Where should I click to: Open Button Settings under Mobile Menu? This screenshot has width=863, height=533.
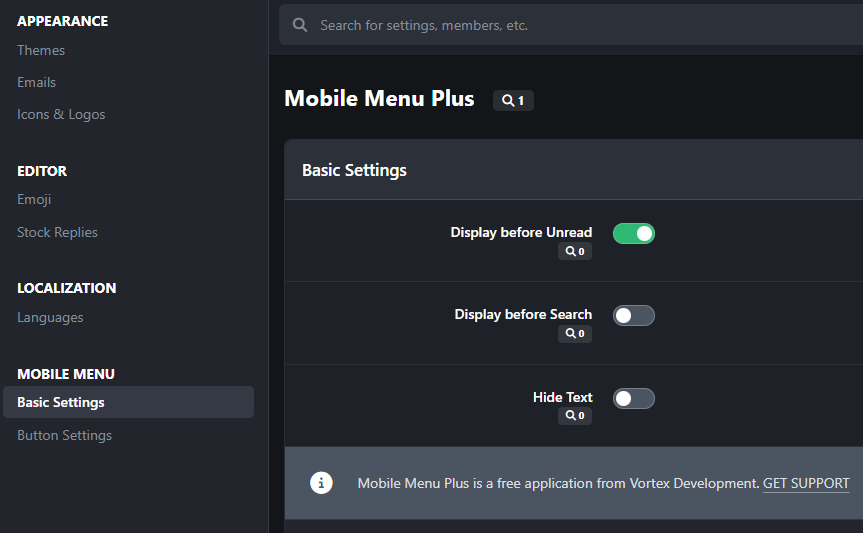(64, 435)
